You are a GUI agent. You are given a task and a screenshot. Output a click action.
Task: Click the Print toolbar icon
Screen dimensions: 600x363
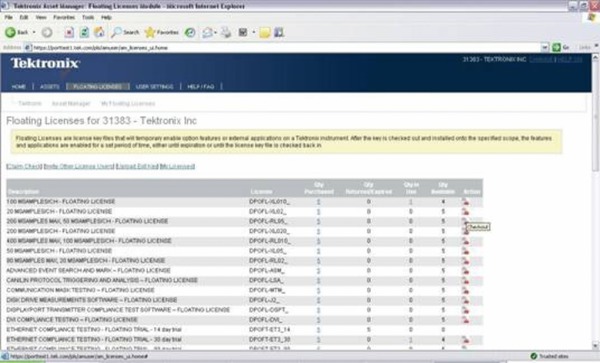(226, 33)
